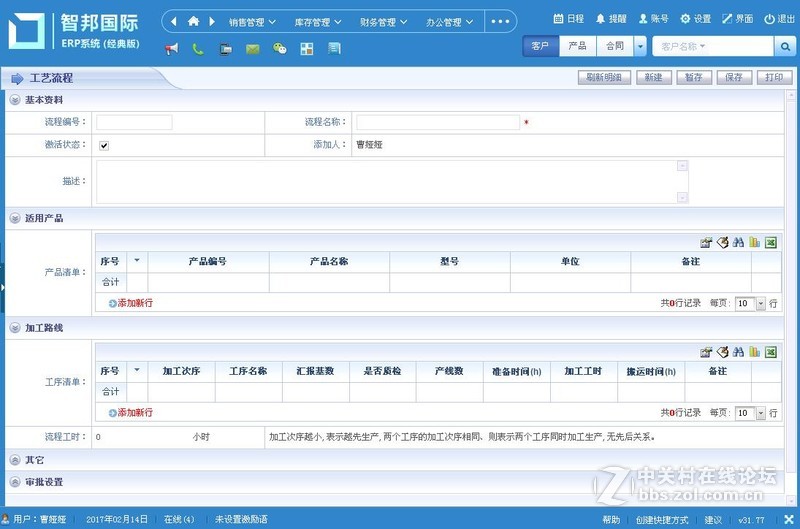This screenshot has width=800, height=529.
Task: Open 帮助 in status bar
Action: point(611,520)
